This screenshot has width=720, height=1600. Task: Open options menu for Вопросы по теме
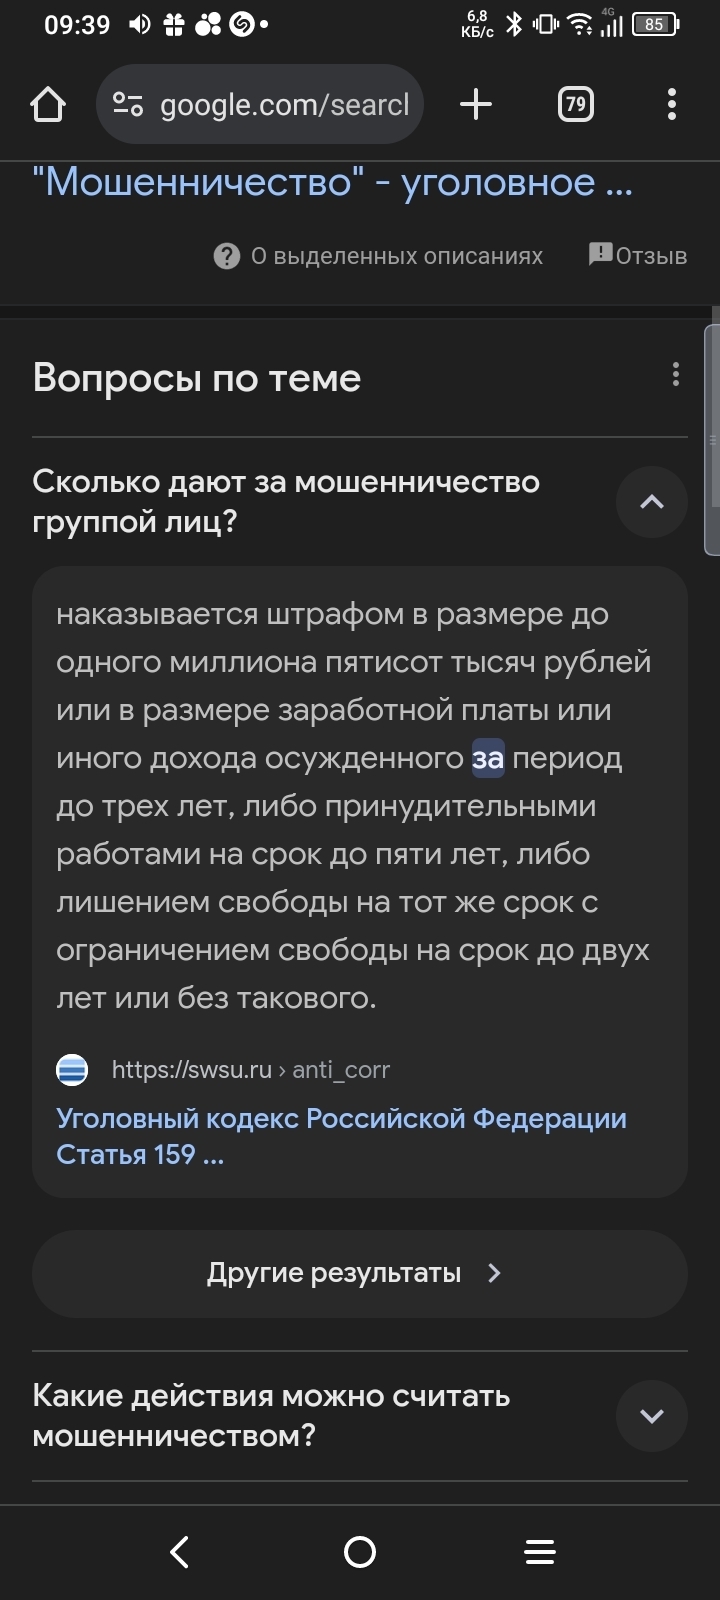[x=676, y=374]
